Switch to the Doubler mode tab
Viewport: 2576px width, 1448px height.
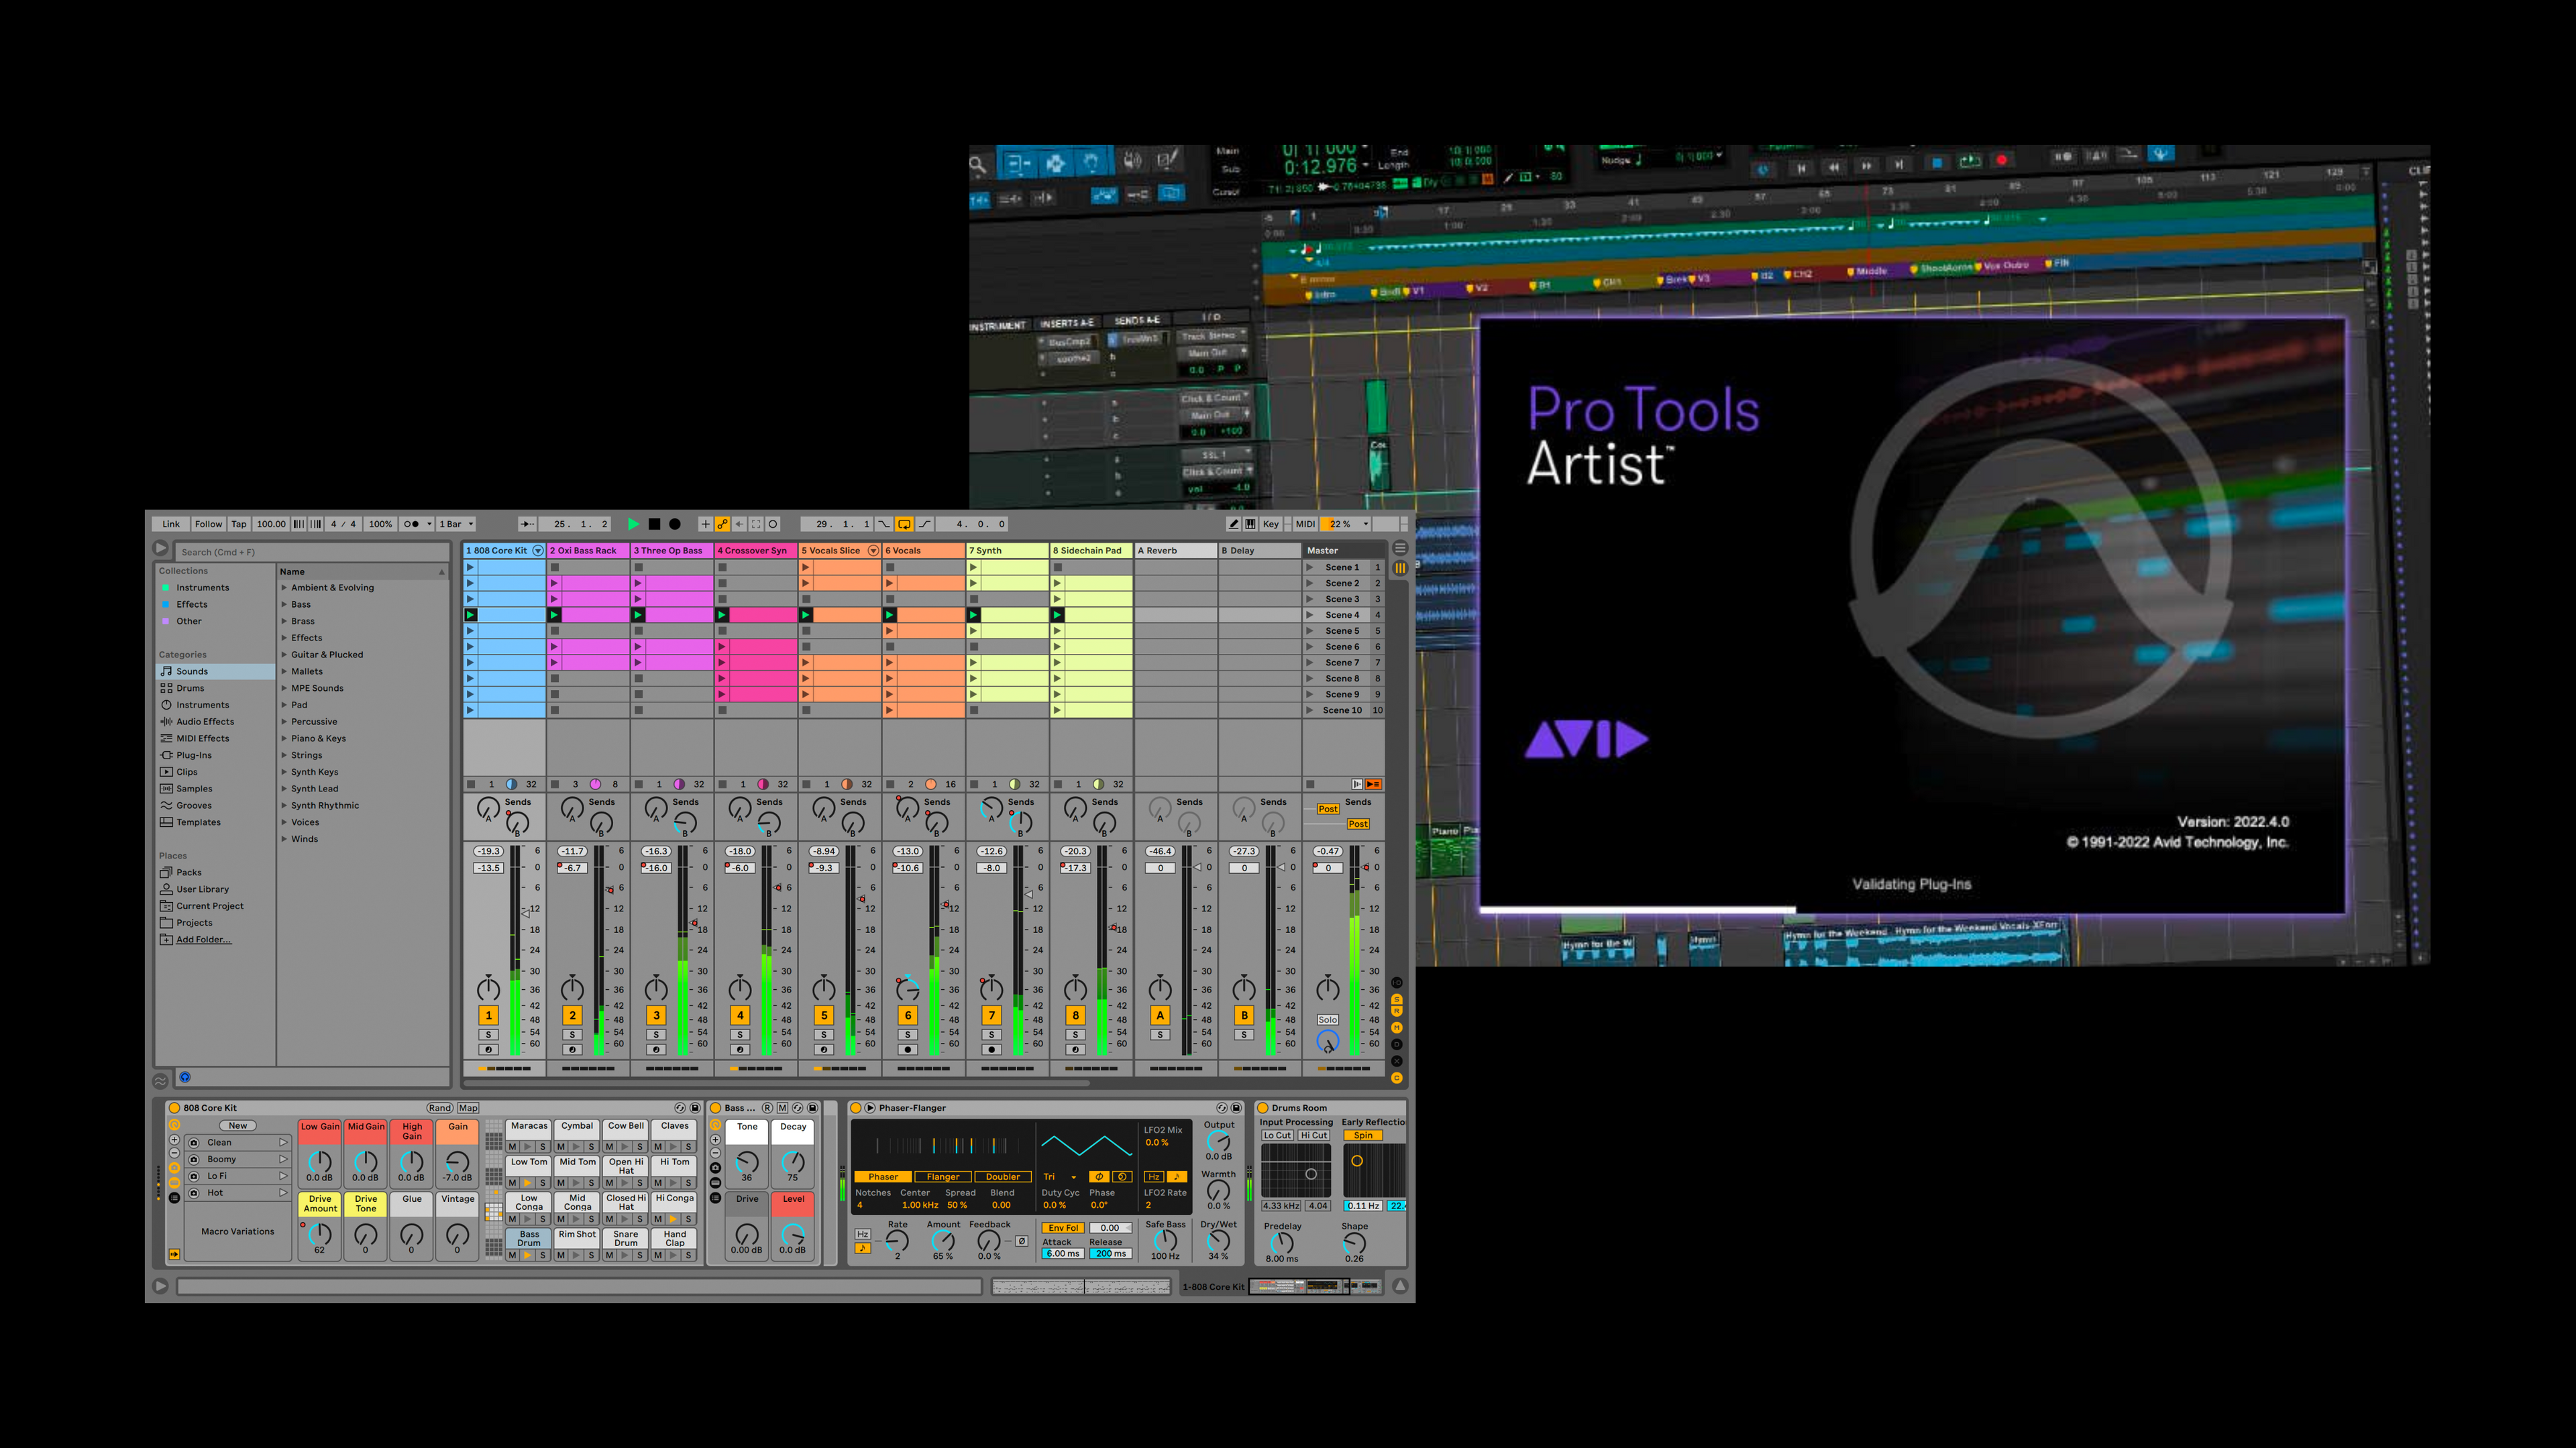(1002, 1177)
